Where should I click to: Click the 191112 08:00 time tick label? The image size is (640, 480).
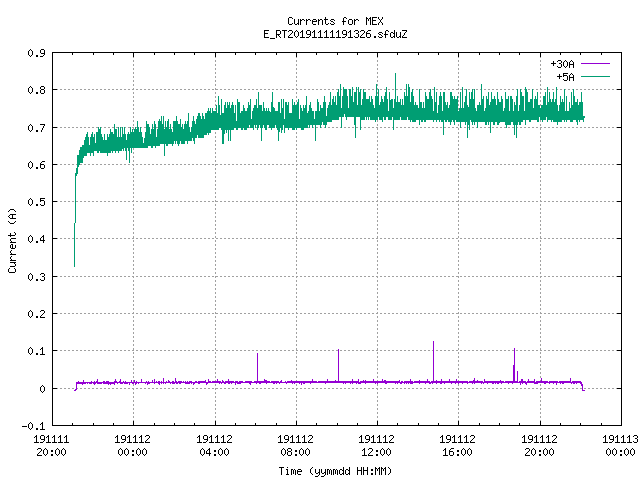point(295,446)
